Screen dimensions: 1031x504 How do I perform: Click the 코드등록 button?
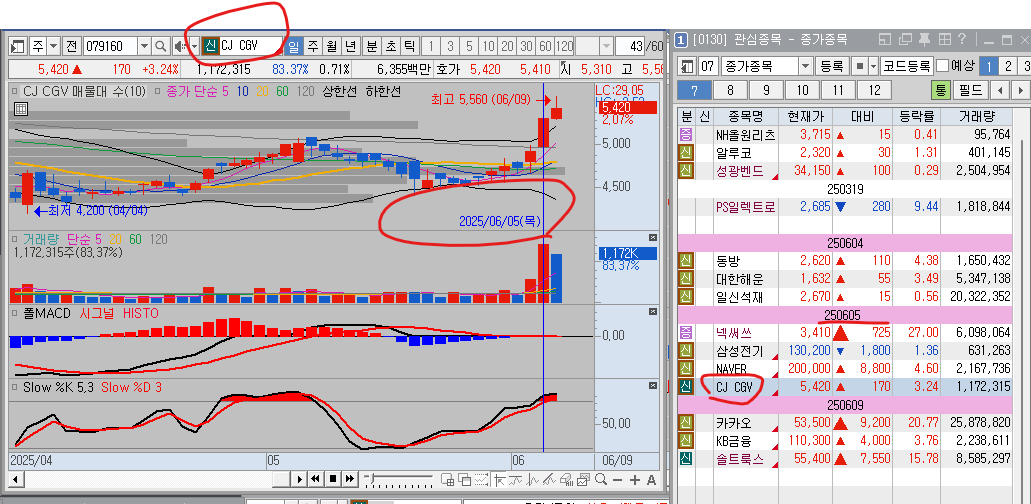tap(907, 66)
